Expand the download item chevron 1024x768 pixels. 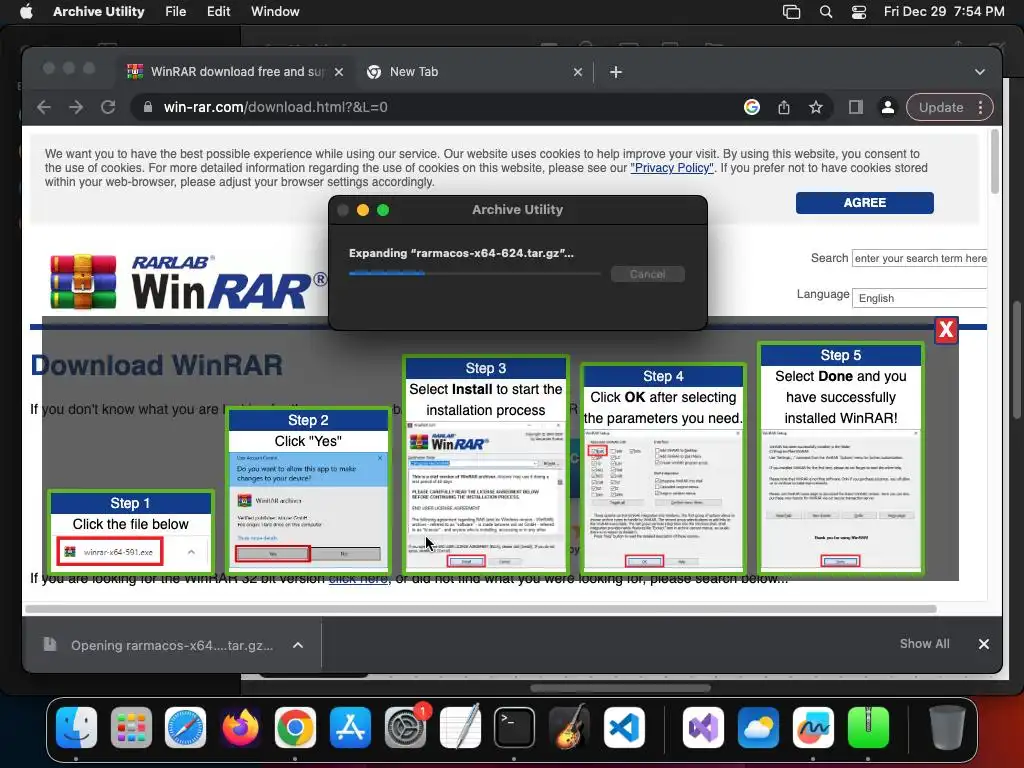tap(298, 645)
